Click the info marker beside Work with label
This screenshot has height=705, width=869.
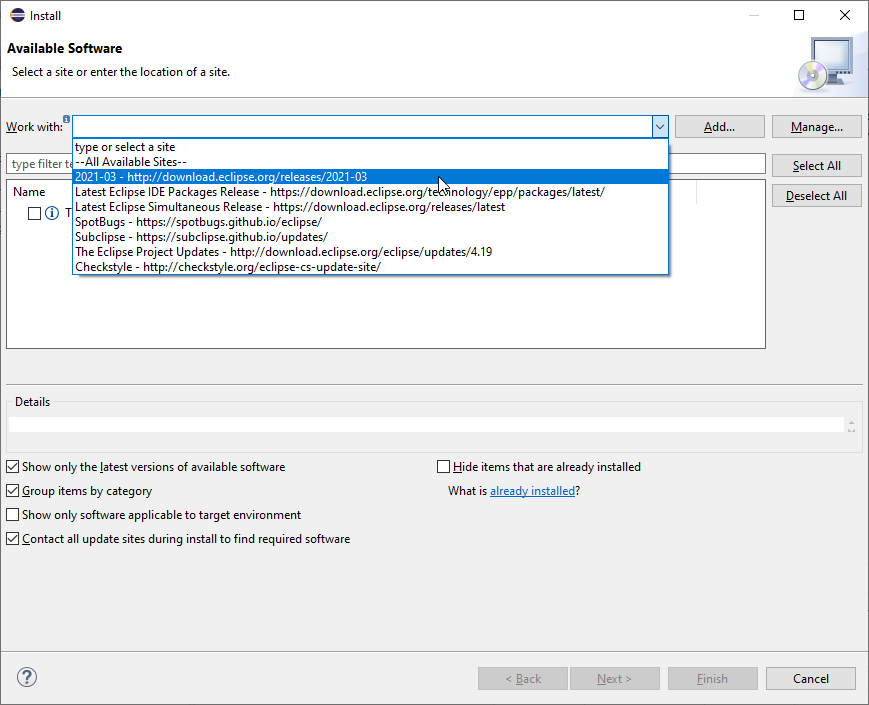pos(66,118)
